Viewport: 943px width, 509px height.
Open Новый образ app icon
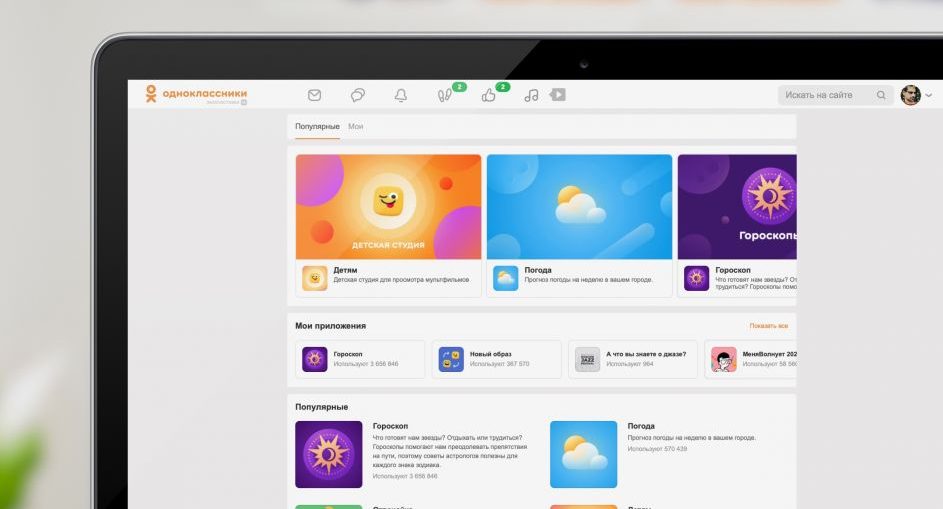tap(451, 359)
